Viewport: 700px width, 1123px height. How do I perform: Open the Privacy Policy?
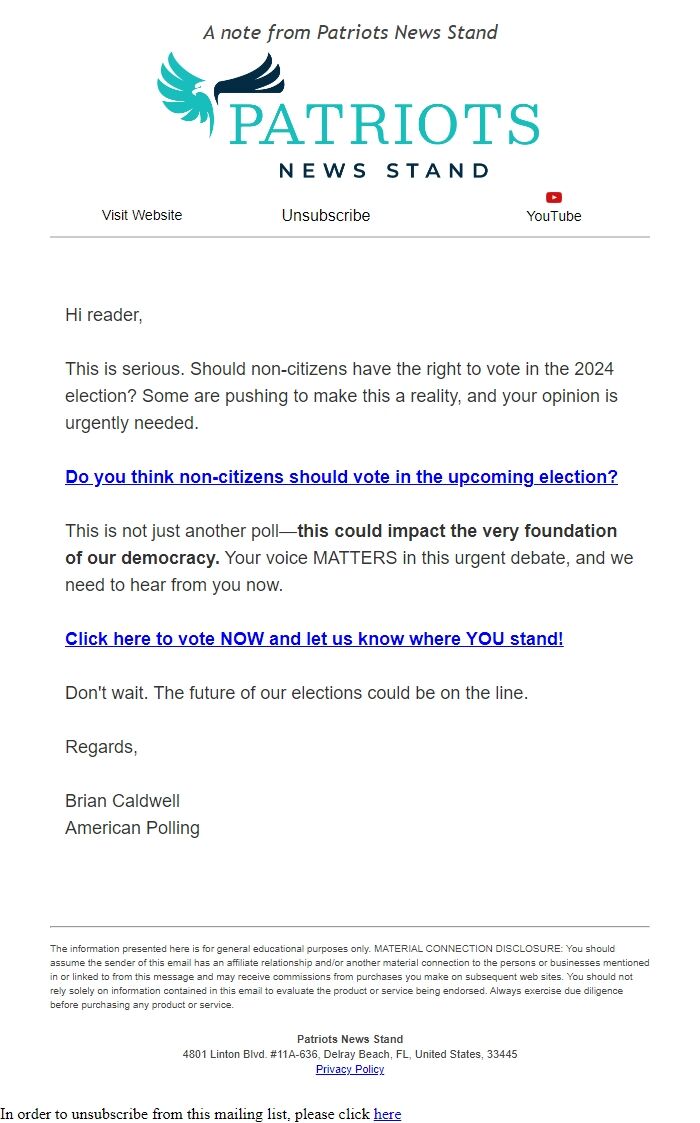349,1069
